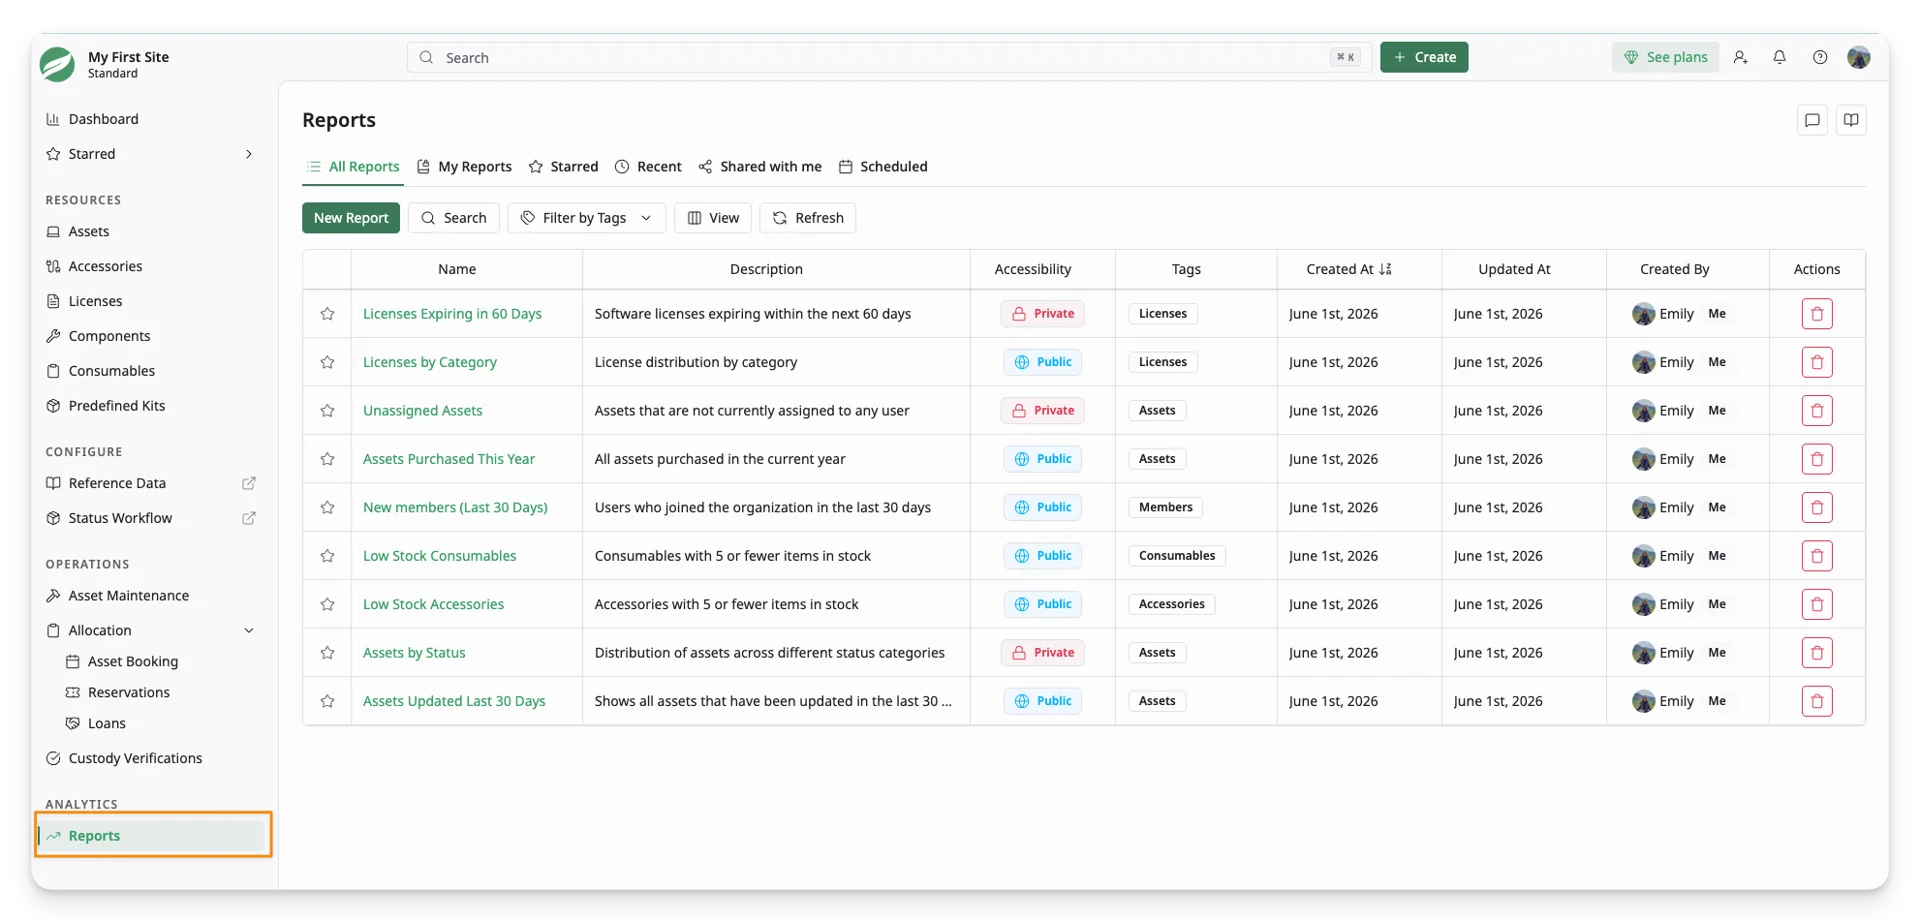Open the help question mark icon
The image size is (1920, 921).
click(1820, 57)
